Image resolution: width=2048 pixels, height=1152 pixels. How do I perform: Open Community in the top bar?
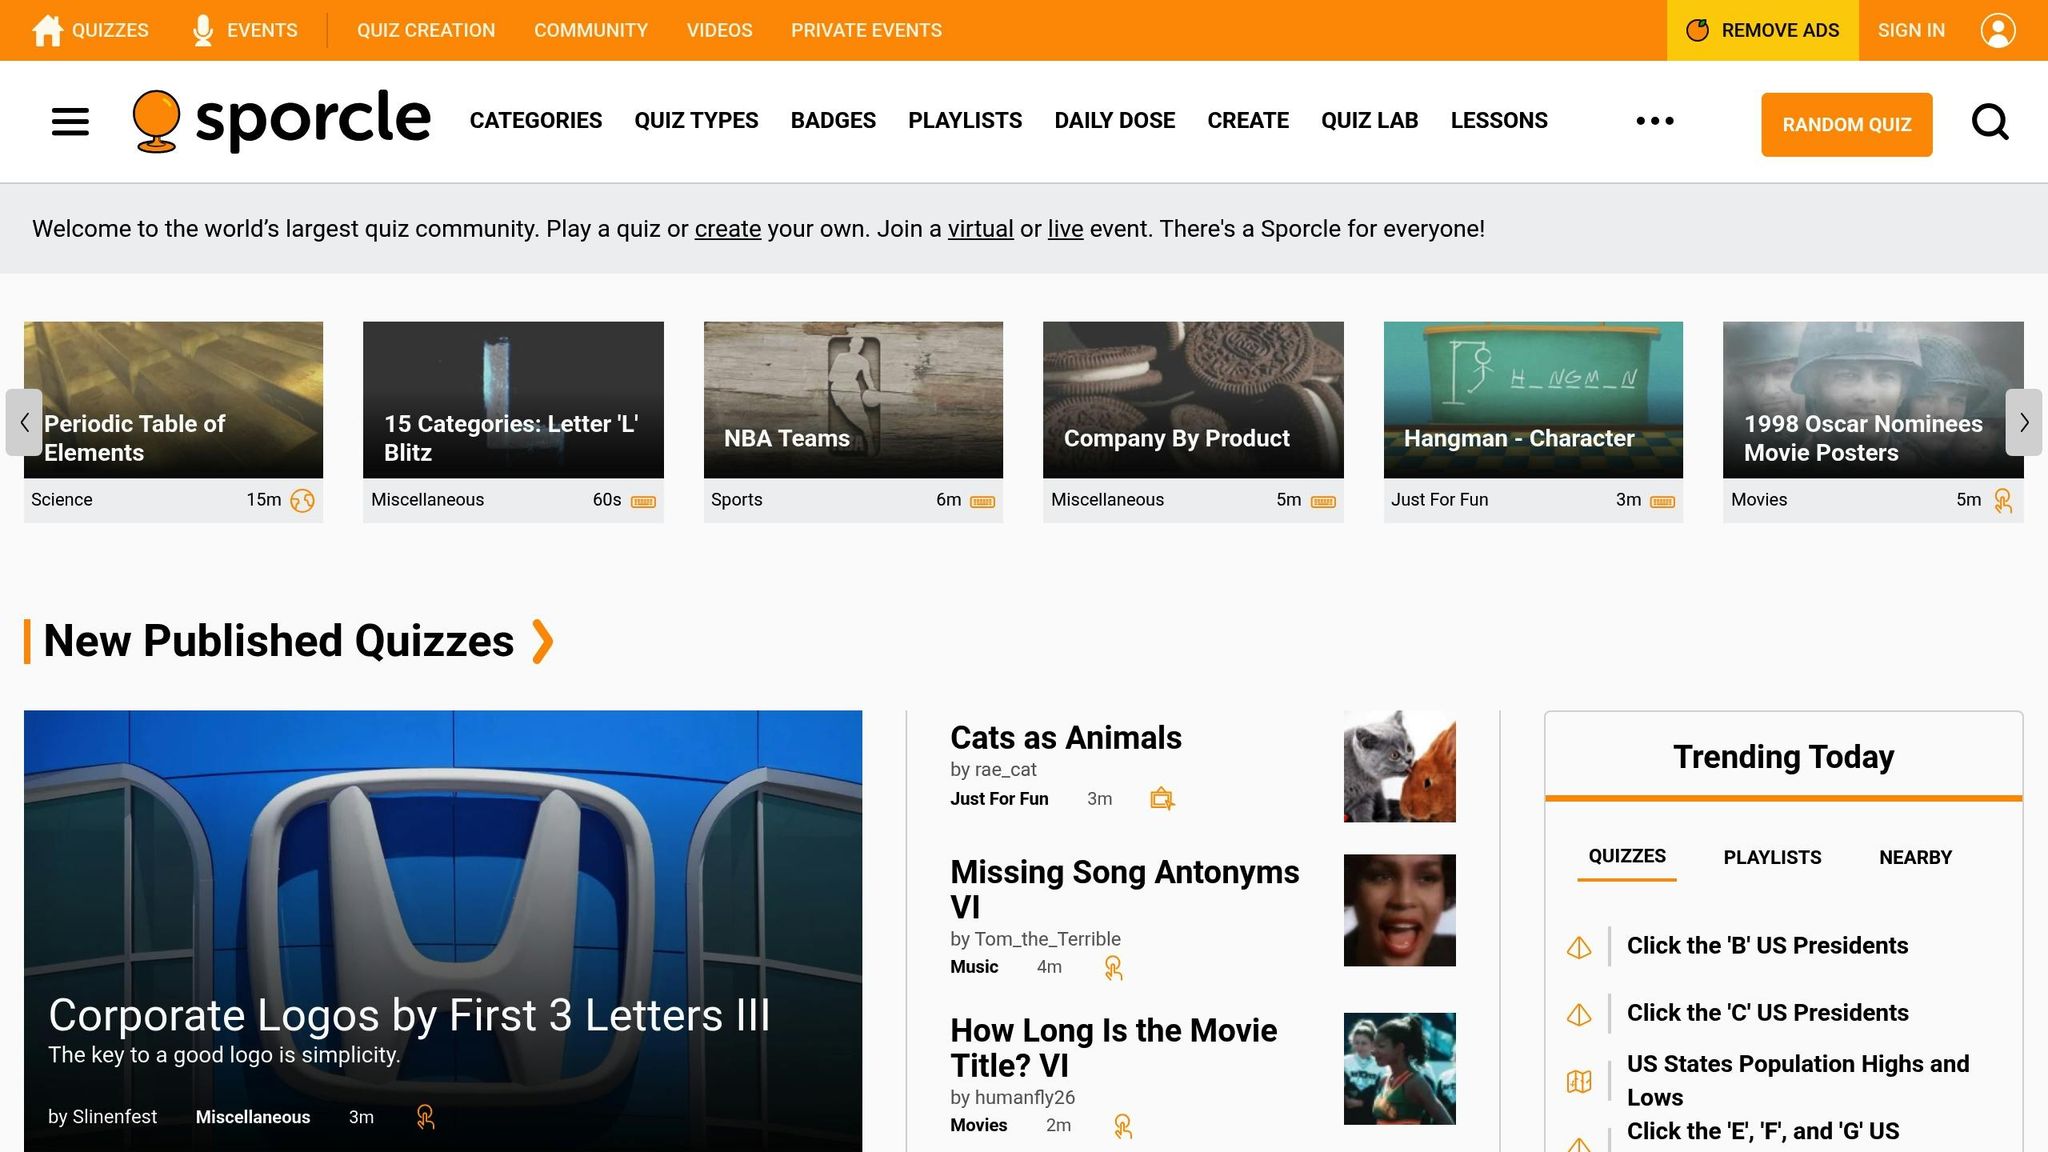591,30
